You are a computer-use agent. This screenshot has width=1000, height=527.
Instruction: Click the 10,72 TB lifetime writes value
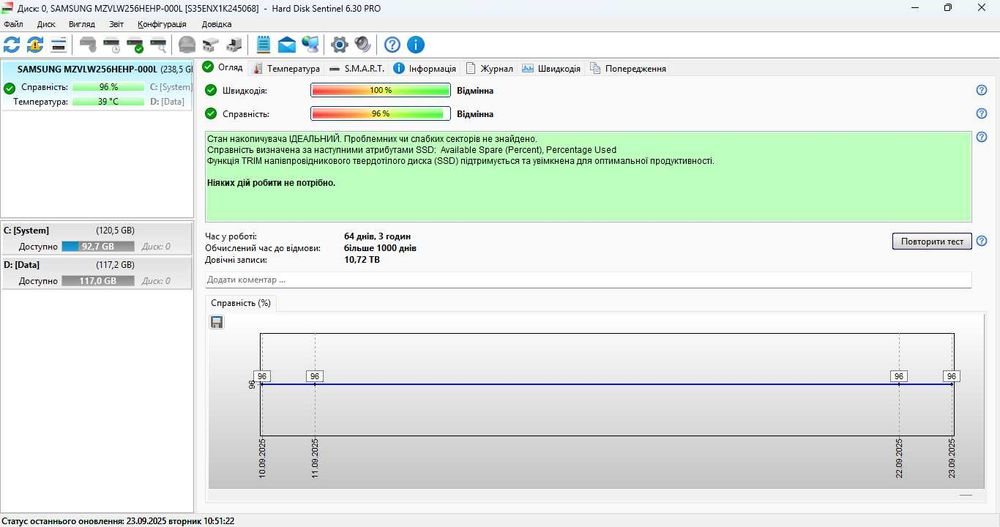click(362, 260)
